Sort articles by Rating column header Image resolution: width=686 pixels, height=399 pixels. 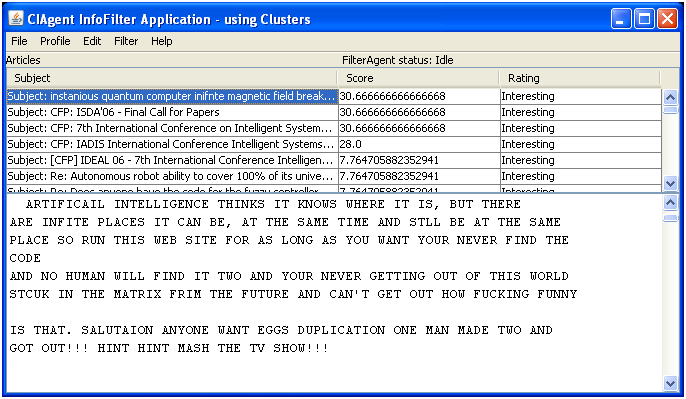[579, 78]
